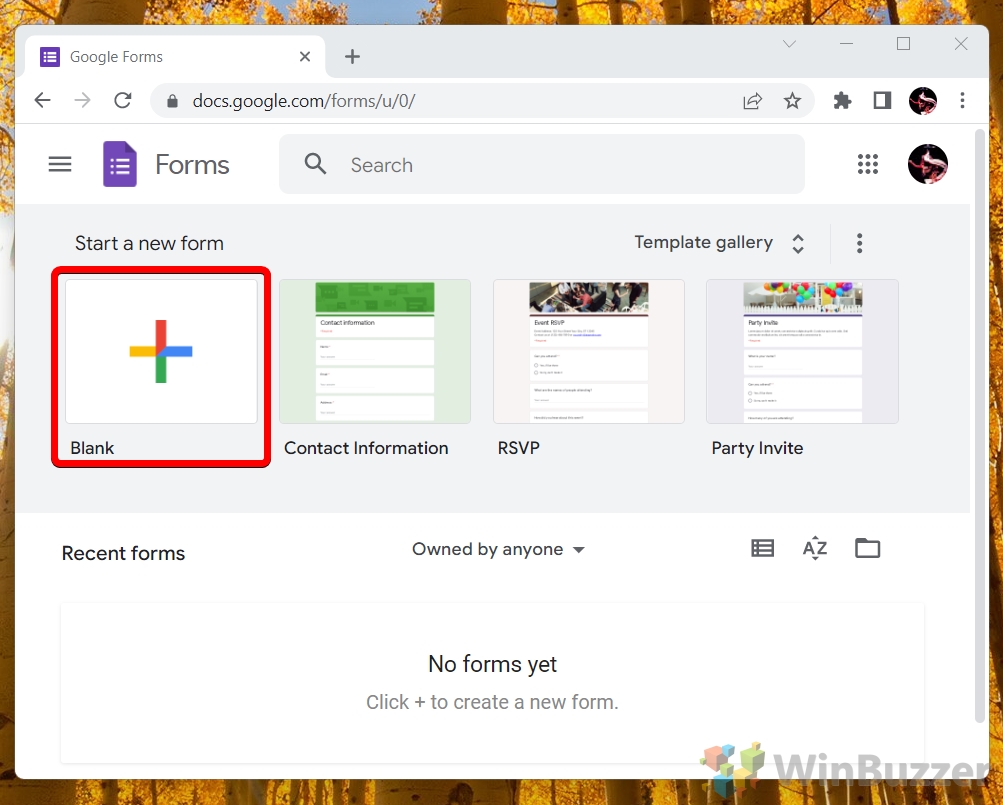The width and height of the screenshot is (1003, 805).
Task: Click the 'No forms yet' message
Action: pos(493,664)
